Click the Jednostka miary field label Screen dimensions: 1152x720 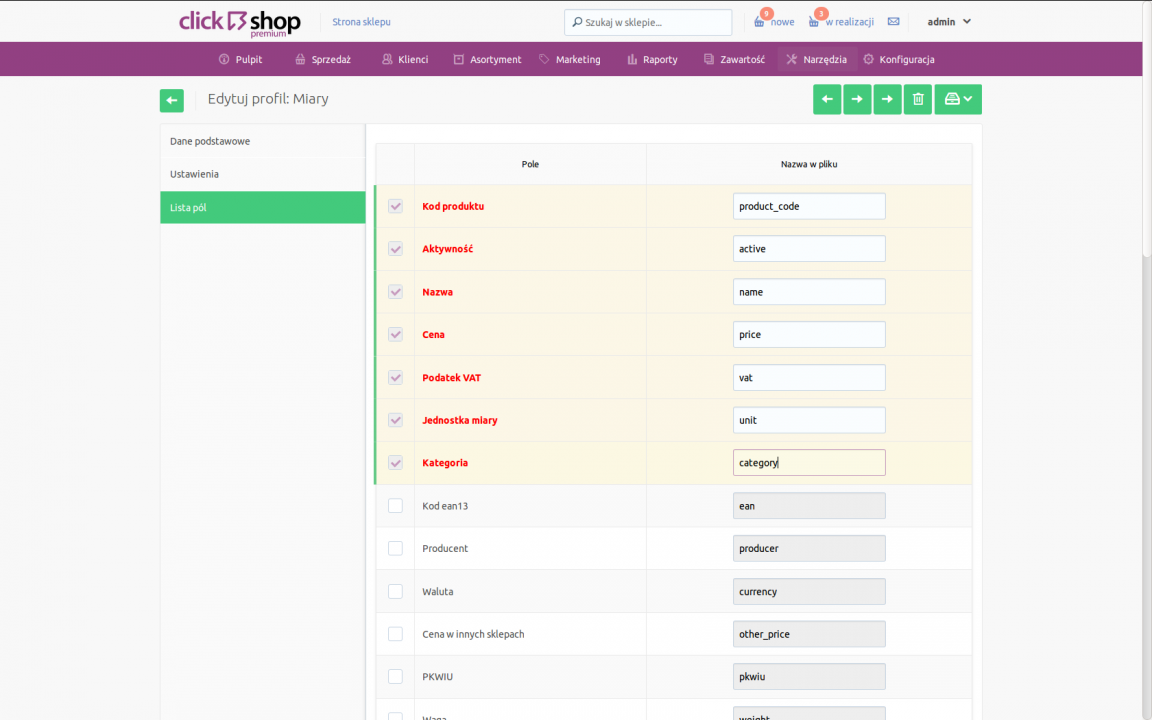pyautogui.click(x=460, y=420)
